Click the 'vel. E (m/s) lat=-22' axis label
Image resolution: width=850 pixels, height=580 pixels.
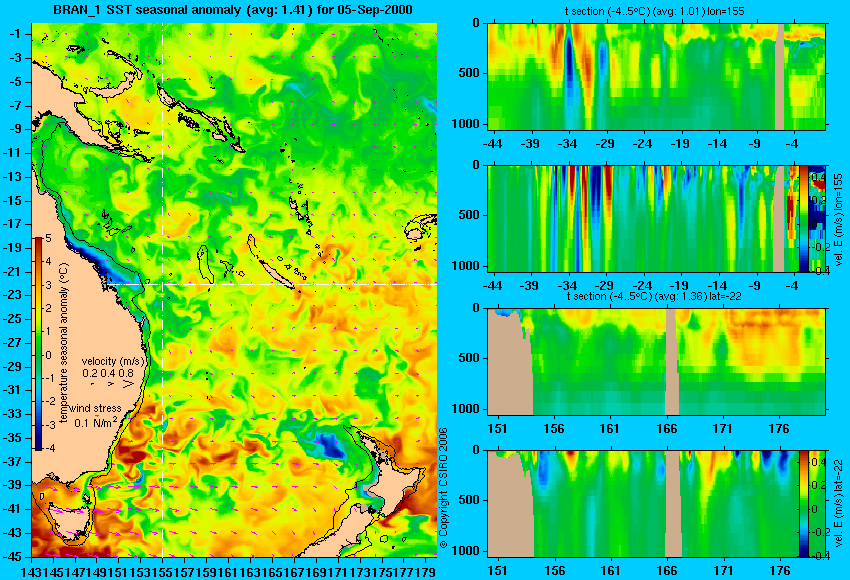838,502
